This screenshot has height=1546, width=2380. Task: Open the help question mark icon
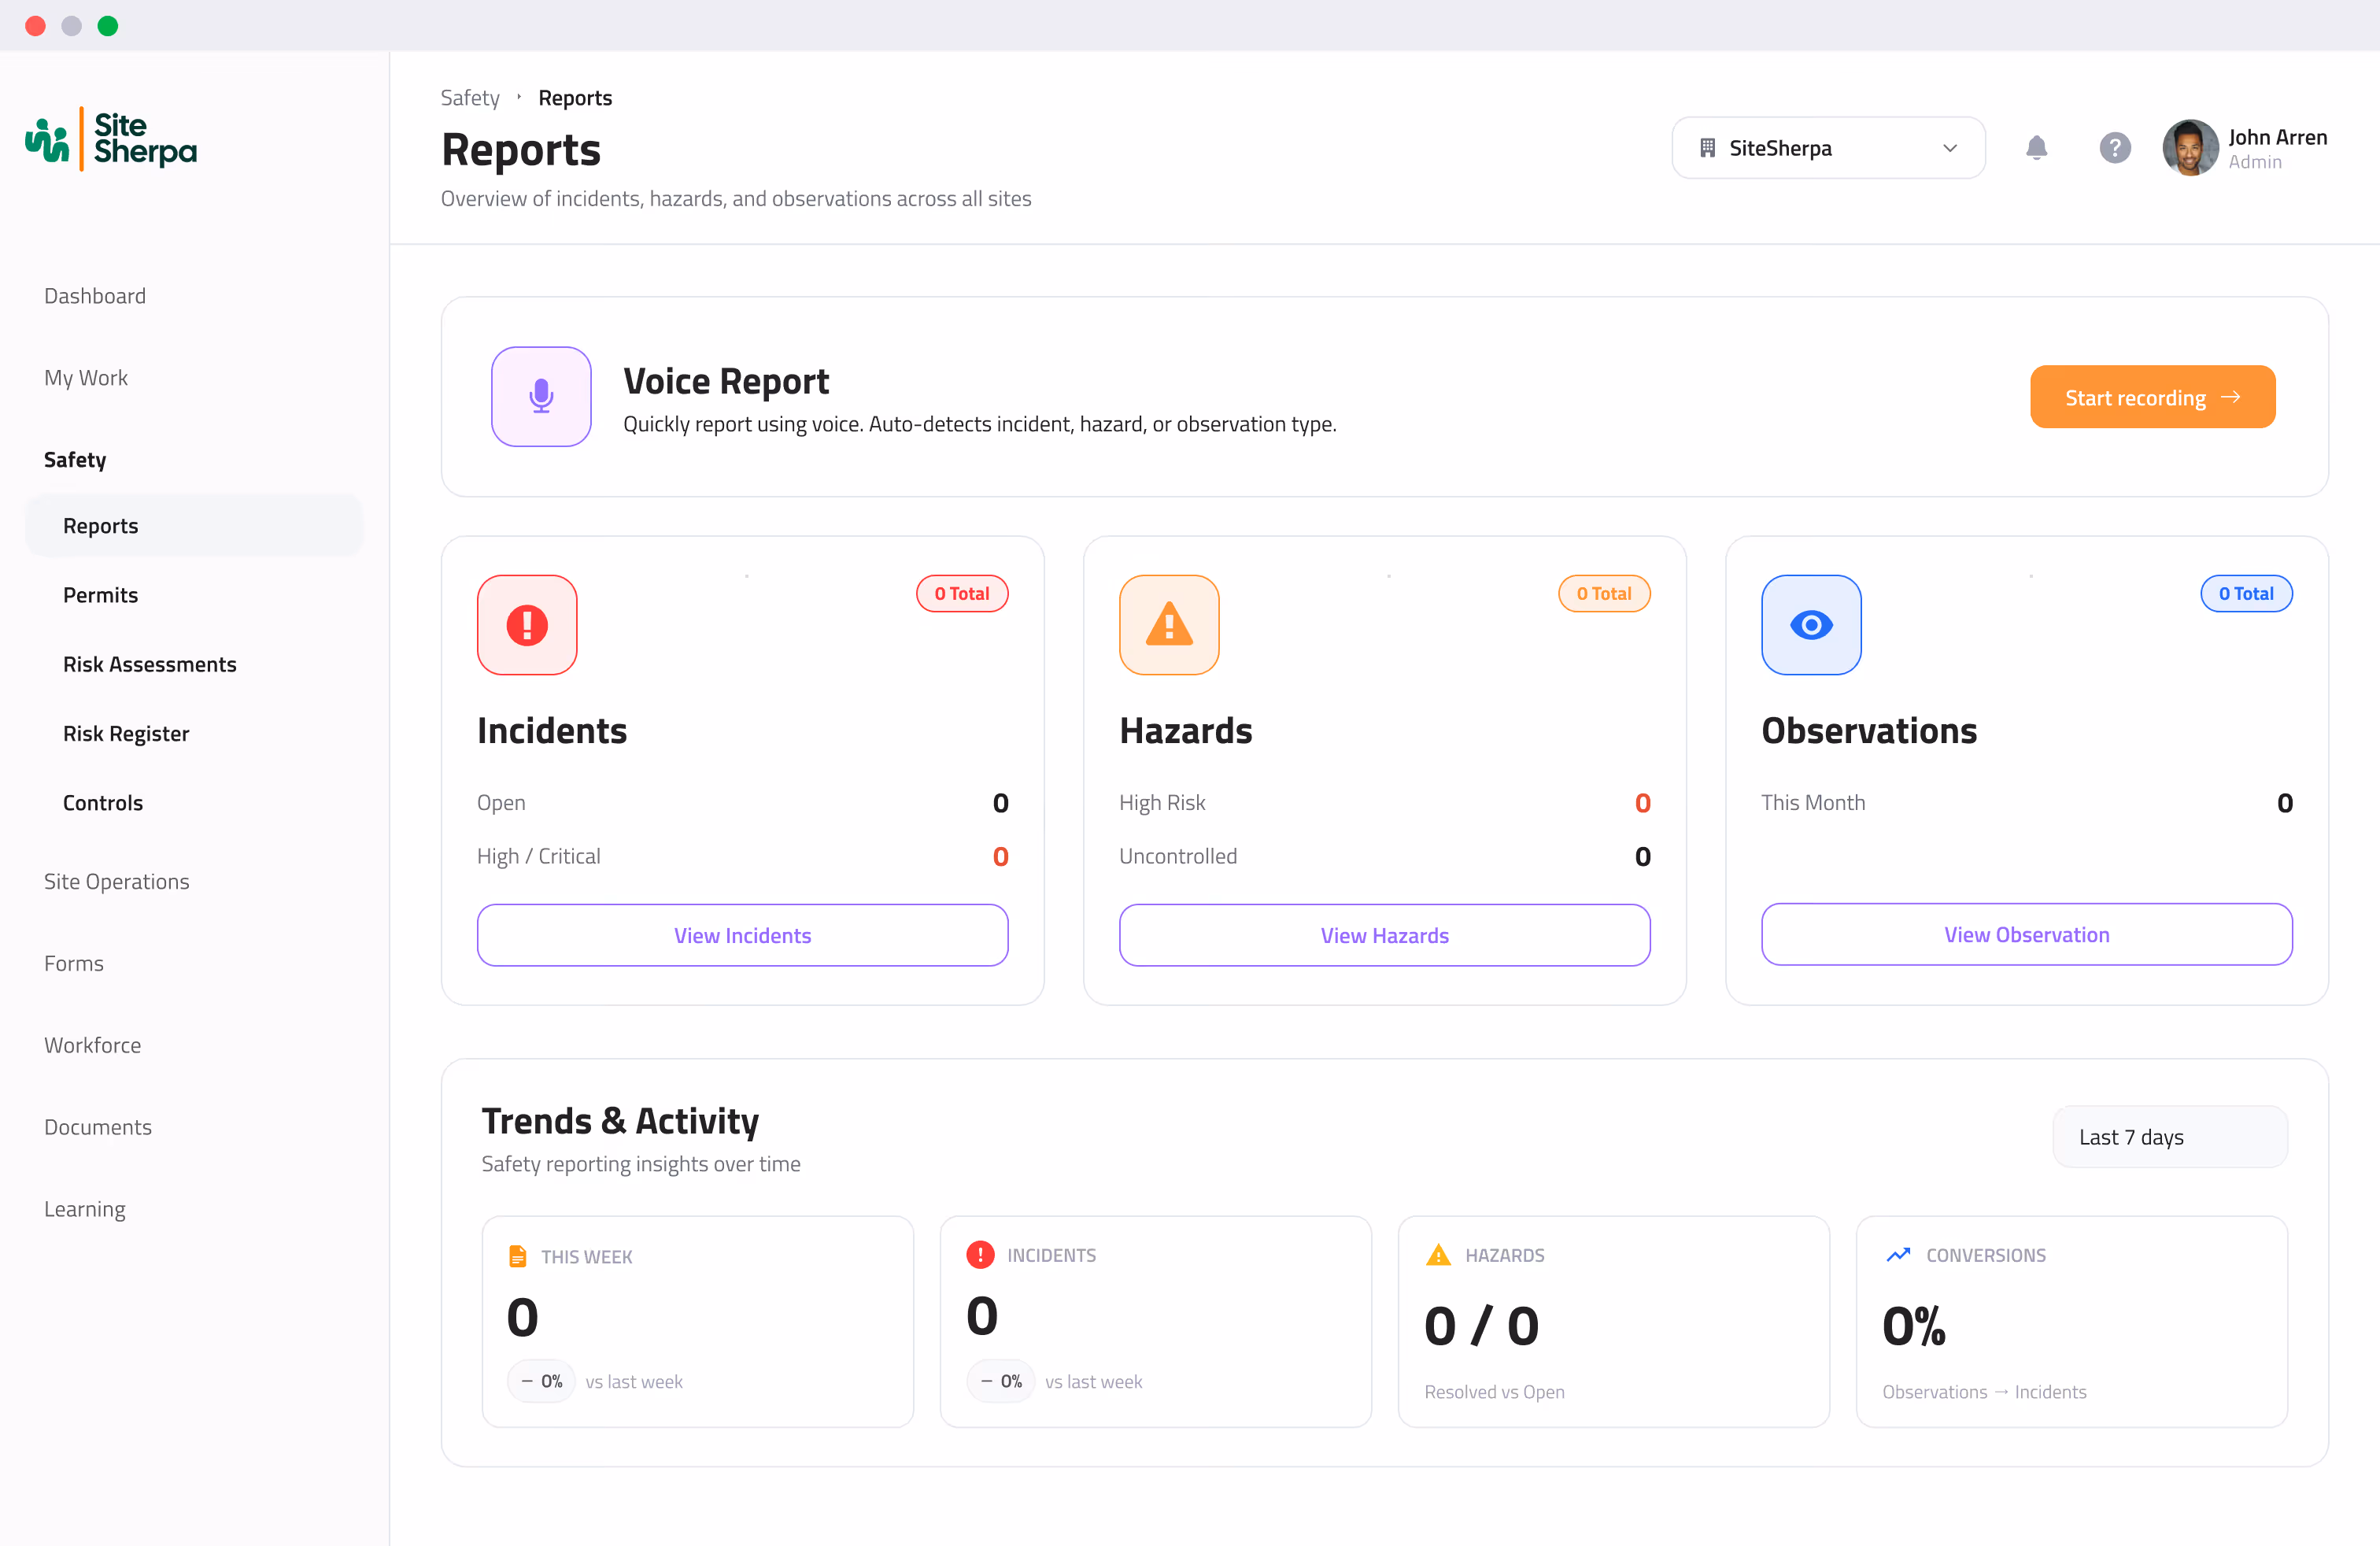point(2114,148)
